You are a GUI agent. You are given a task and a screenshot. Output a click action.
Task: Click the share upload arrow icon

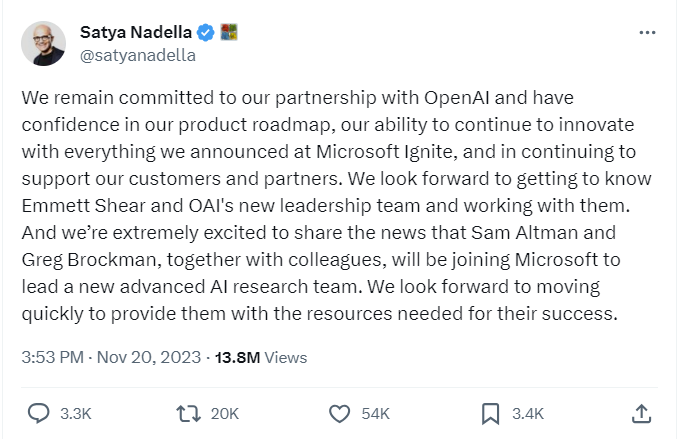(642, 411)
